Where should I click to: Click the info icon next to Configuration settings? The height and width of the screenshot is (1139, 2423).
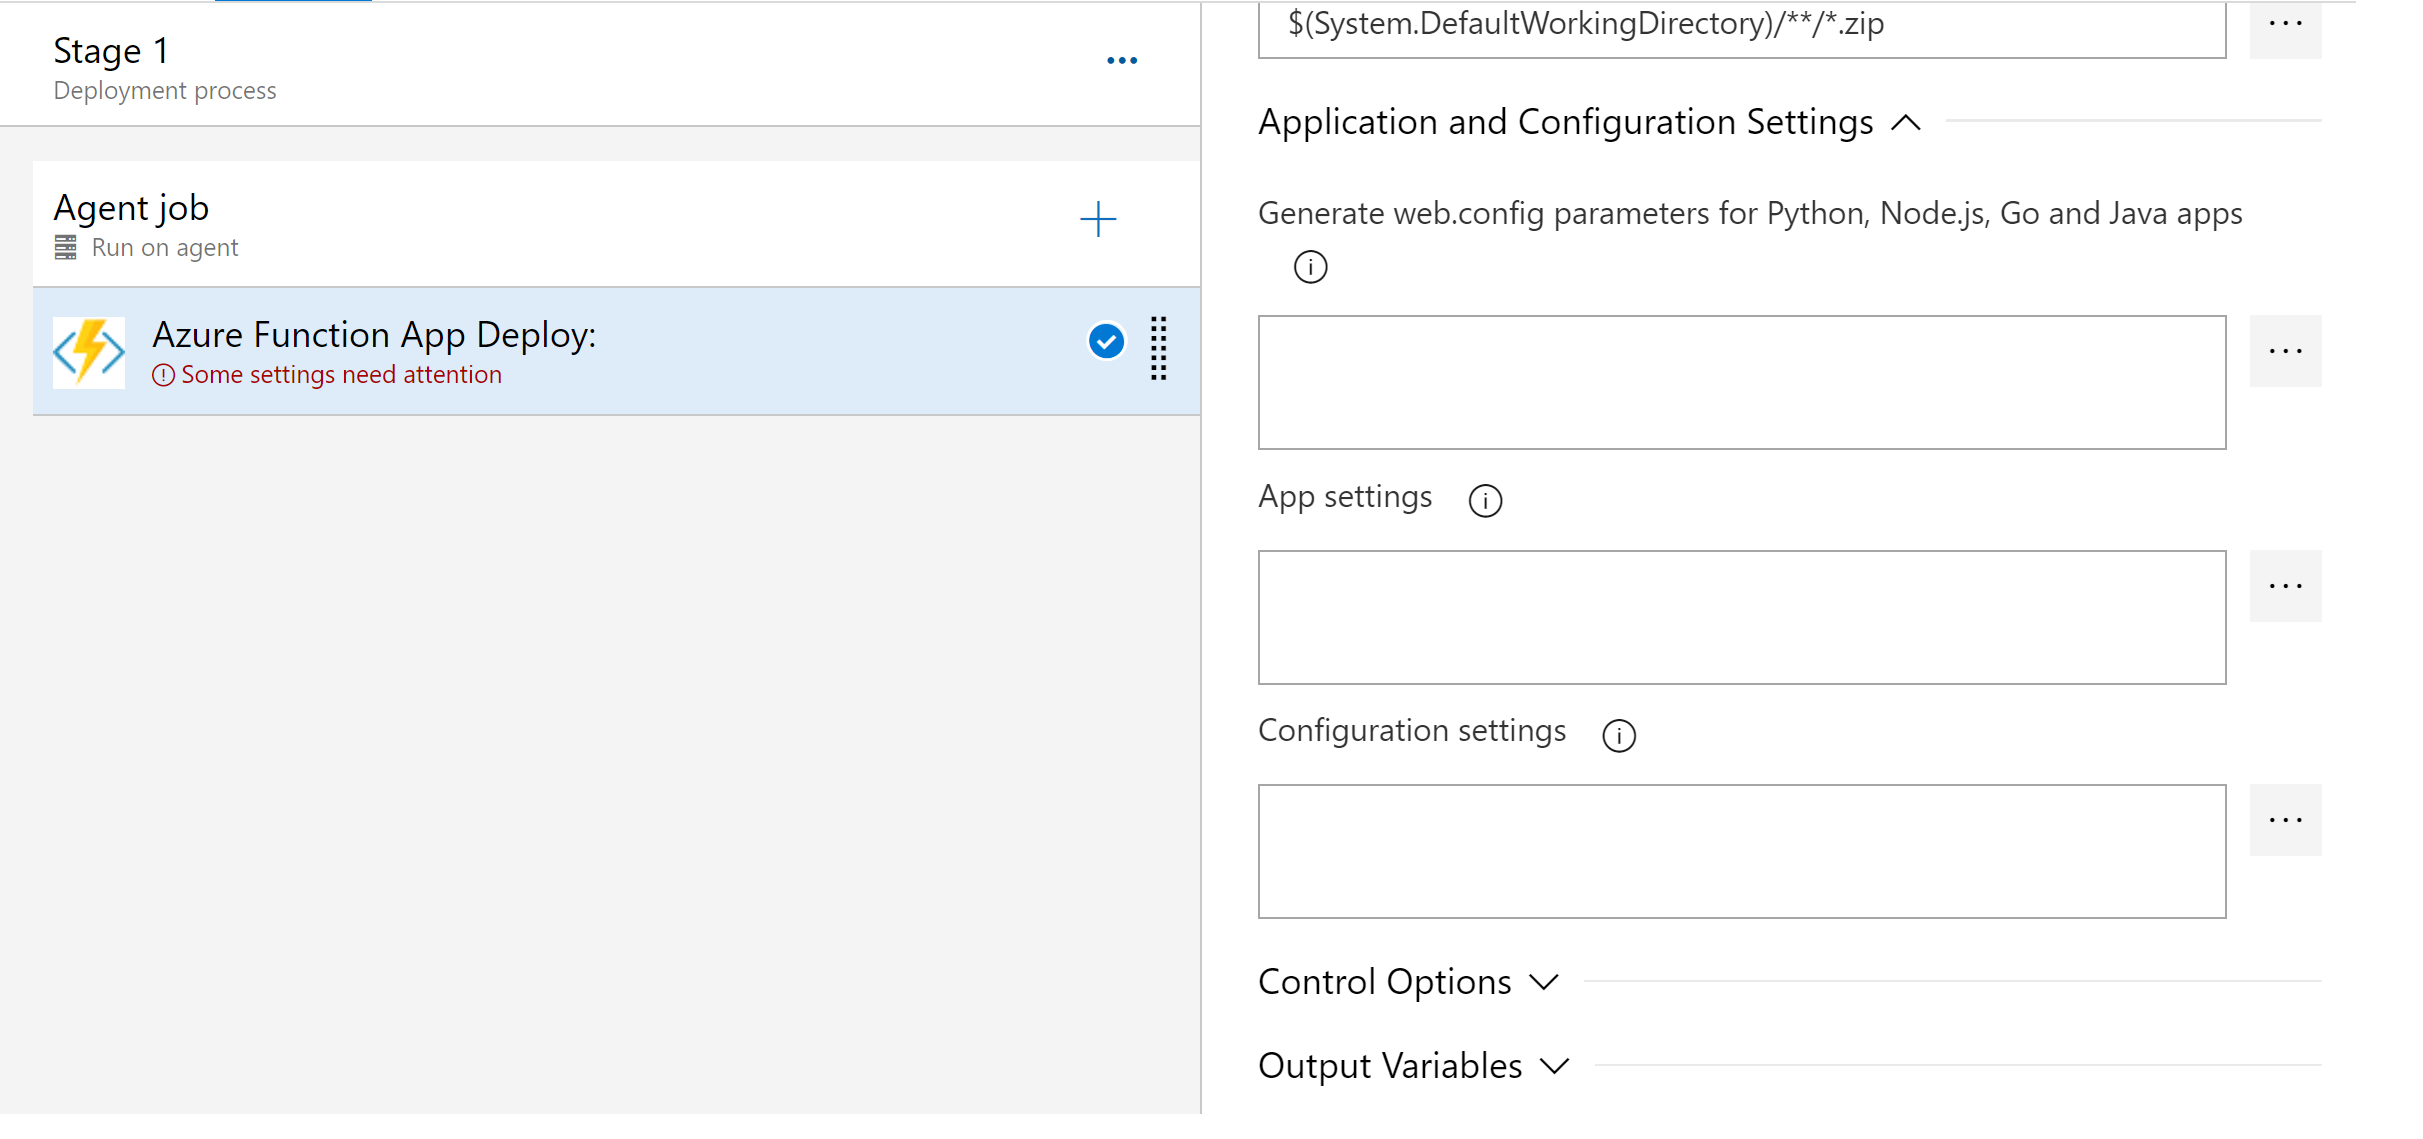[x=1618, y=731]
